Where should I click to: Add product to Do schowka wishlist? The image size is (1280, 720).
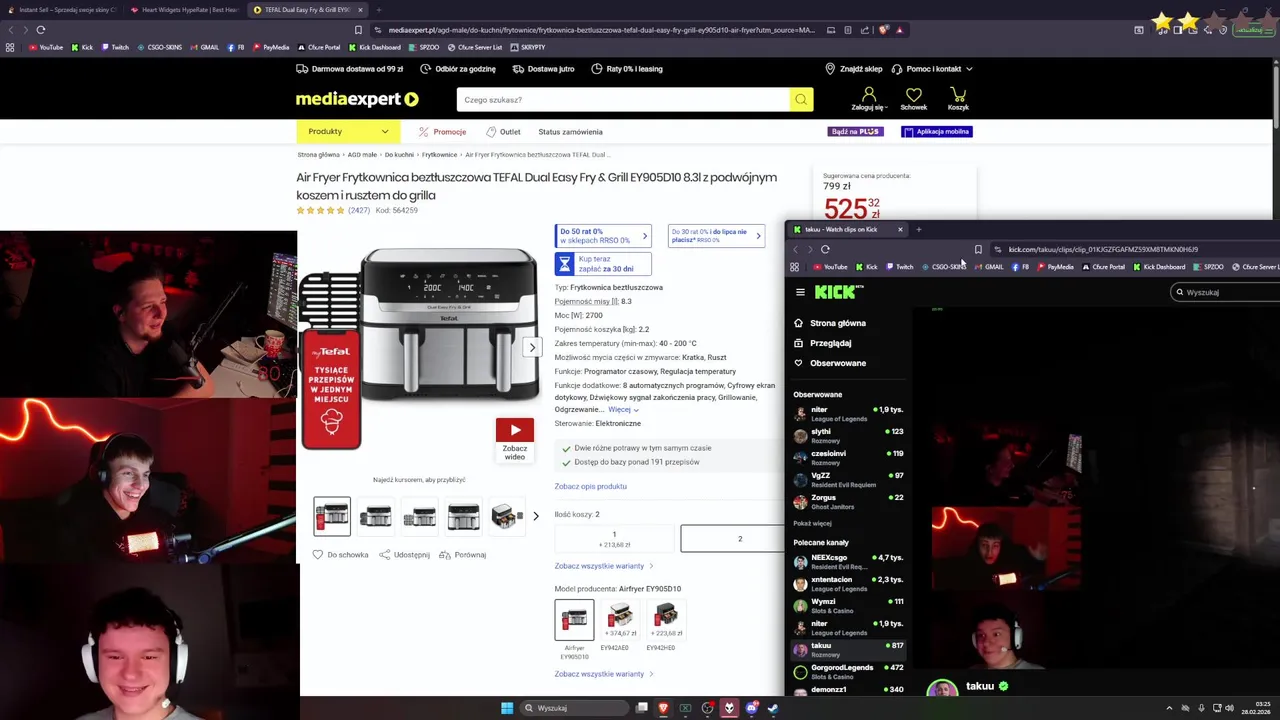point(341,555)
